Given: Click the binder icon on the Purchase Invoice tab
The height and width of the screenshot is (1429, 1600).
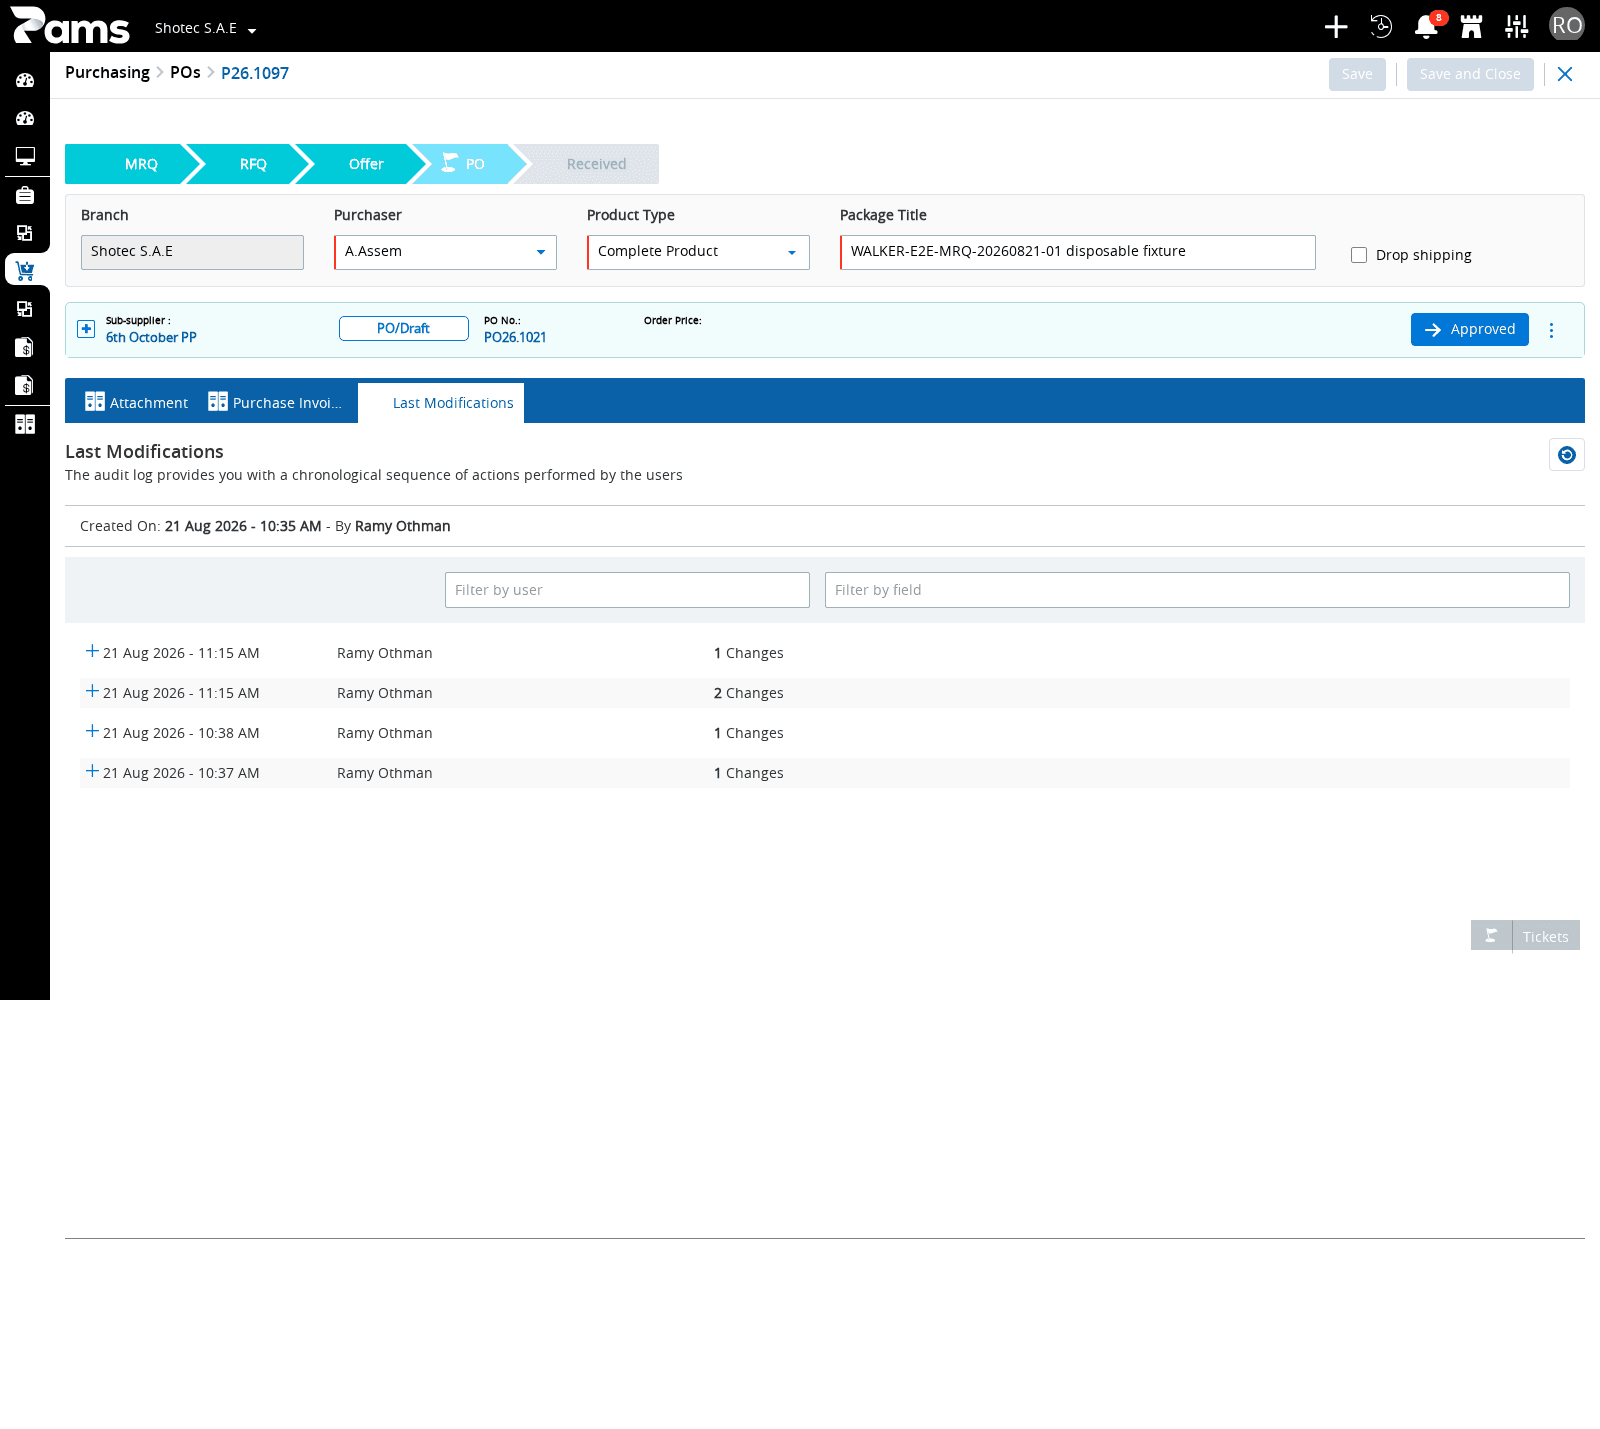Looking at the screenshot, I should 218,402.
